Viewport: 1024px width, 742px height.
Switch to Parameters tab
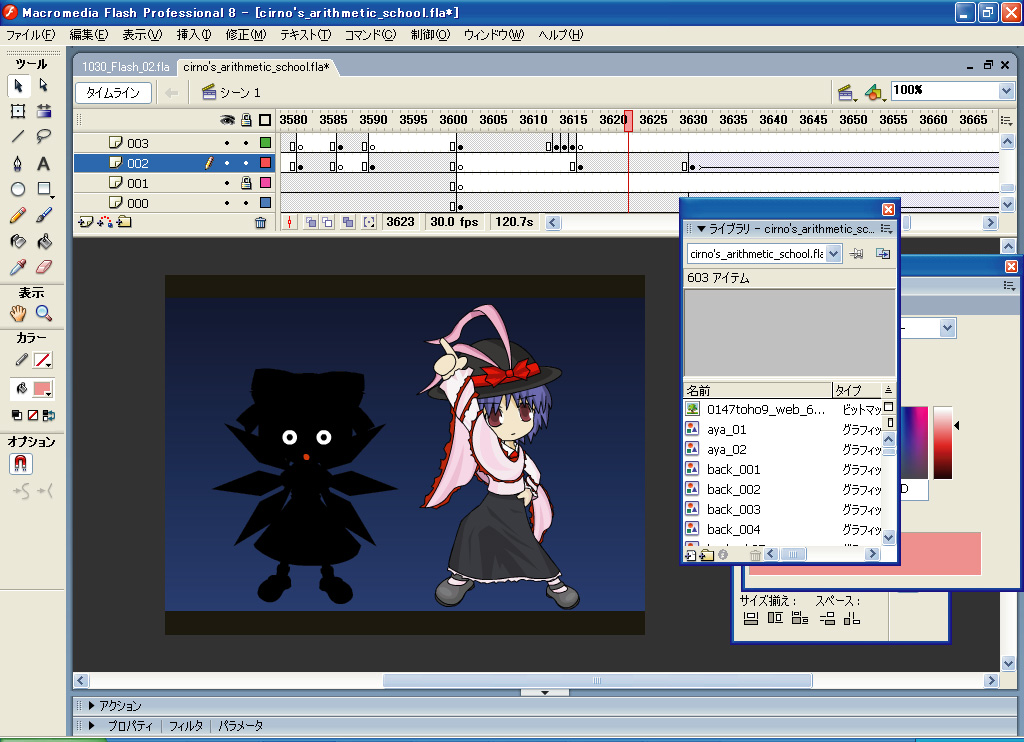coord(241,726)
